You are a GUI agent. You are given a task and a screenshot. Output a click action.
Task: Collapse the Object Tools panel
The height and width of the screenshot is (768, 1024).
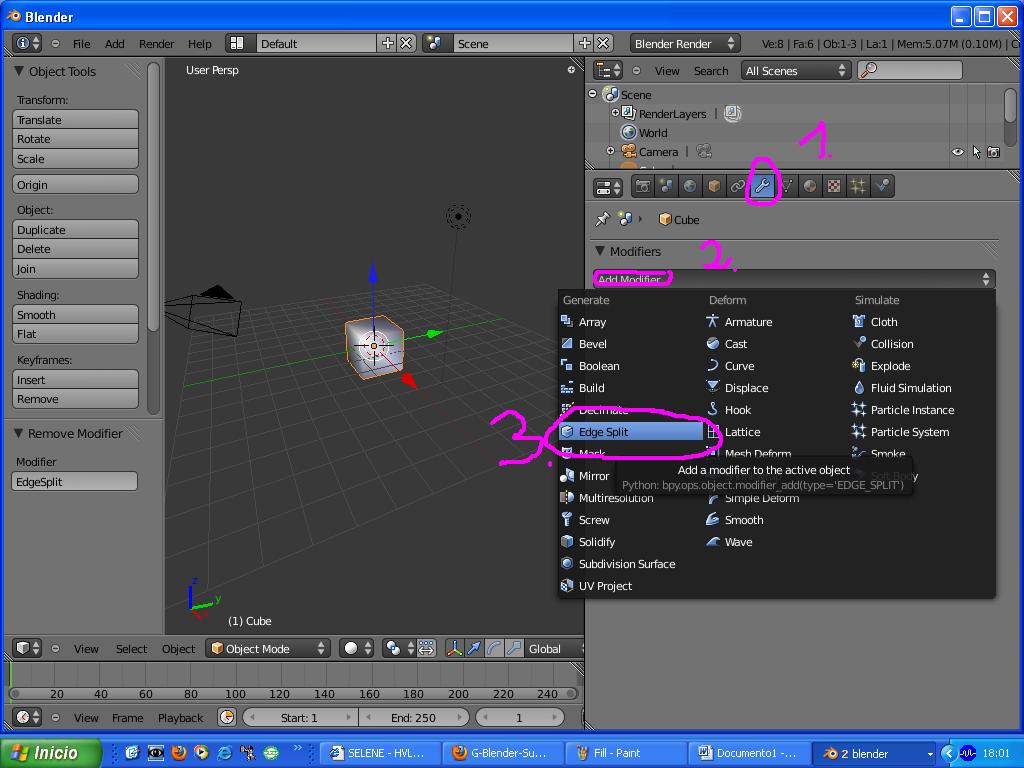point(20,71)
